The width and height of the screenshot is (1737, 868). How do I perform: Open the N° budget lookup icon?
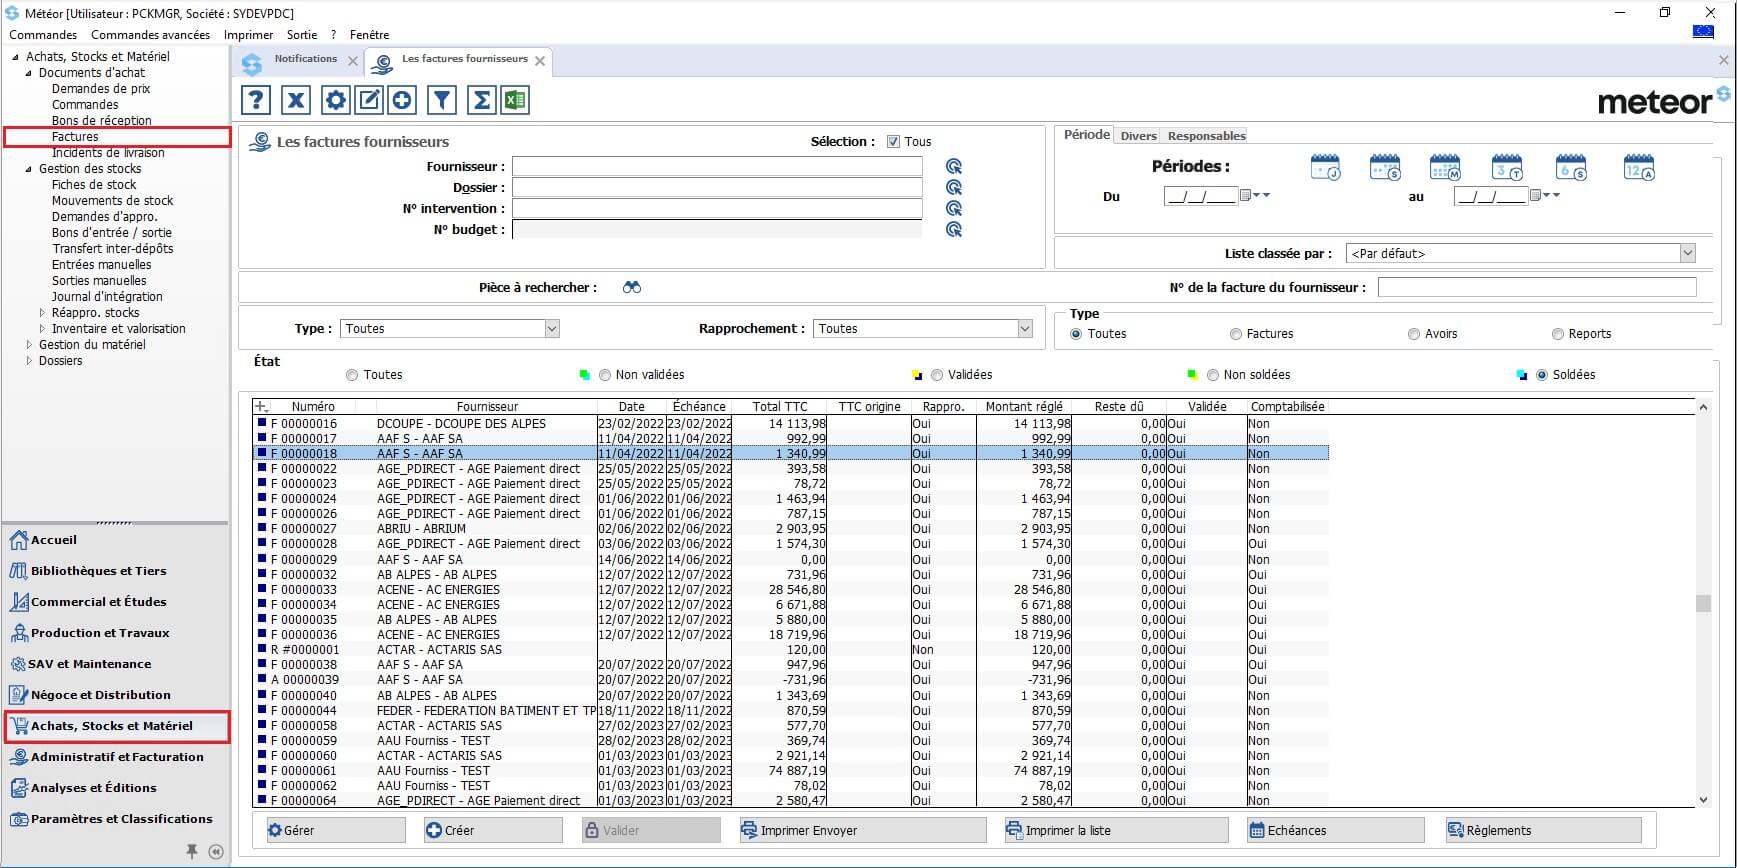pyautogui.click(x=954, y=230)
